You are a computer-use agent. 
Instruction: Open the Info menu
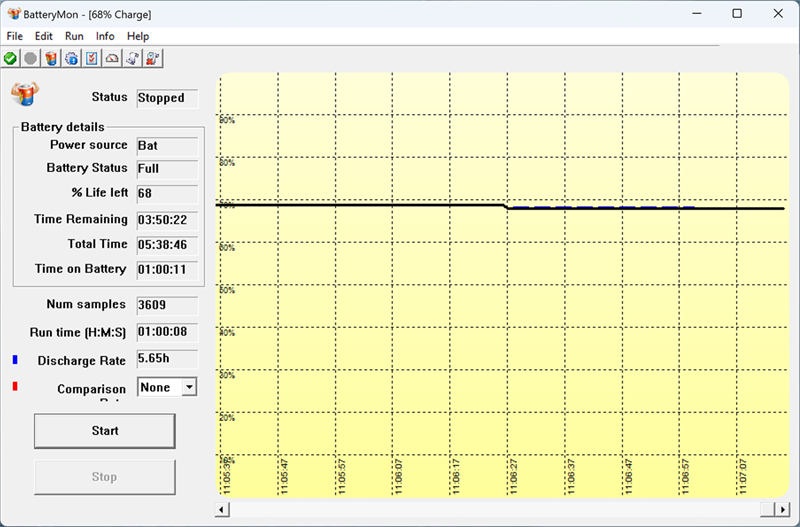pos(105,36)
